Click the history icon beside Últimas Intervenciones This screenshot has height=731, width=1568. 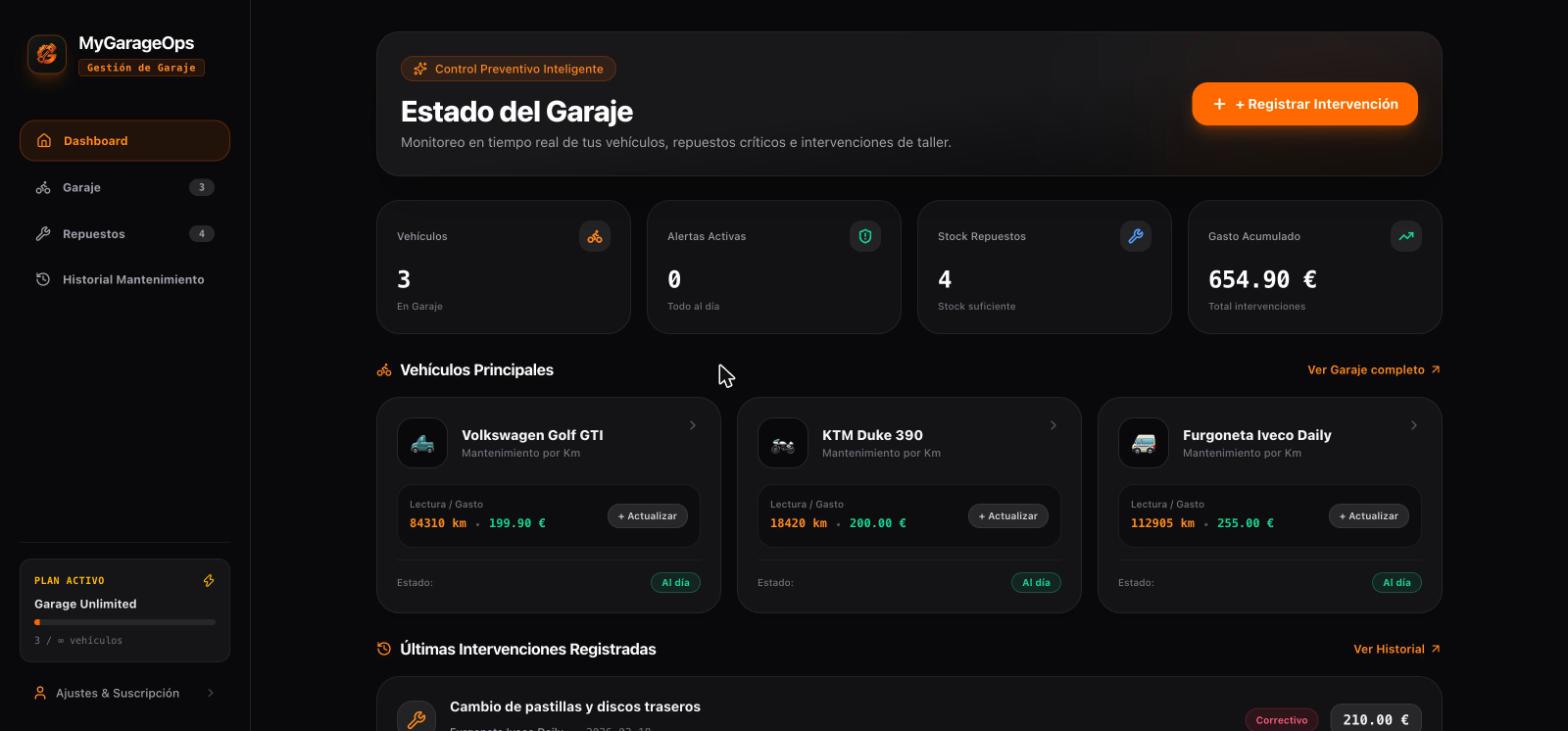[384, 649]
